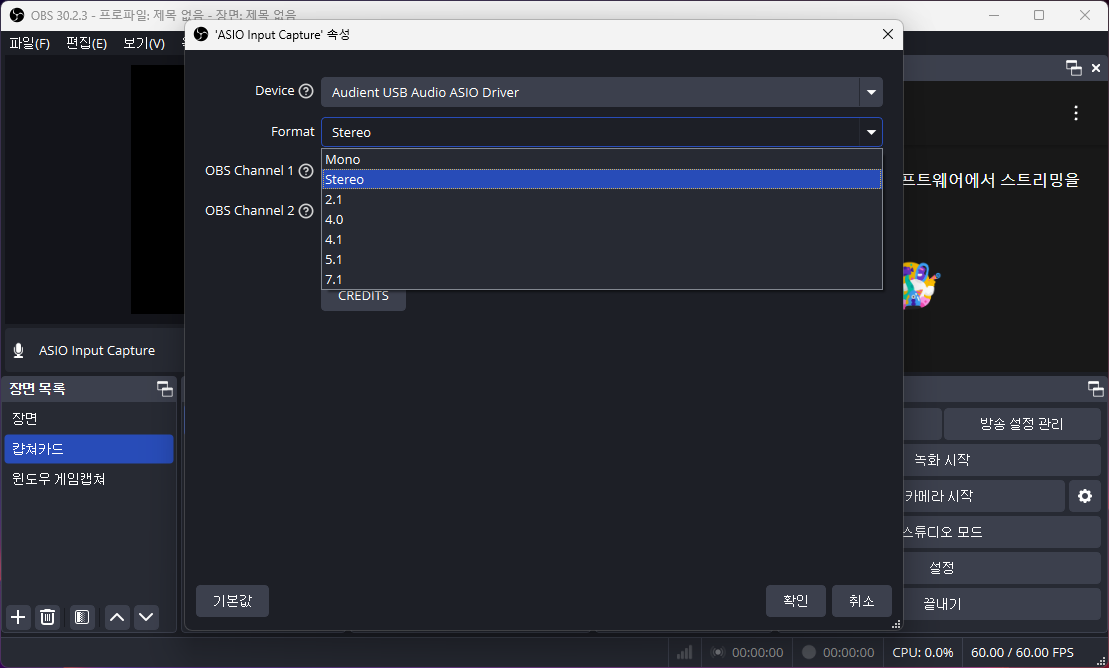The width and height of the screenshot is (1109, 668).
Task: Close the ASIO Input Capture properties dialog
Action: coord(888,34)
